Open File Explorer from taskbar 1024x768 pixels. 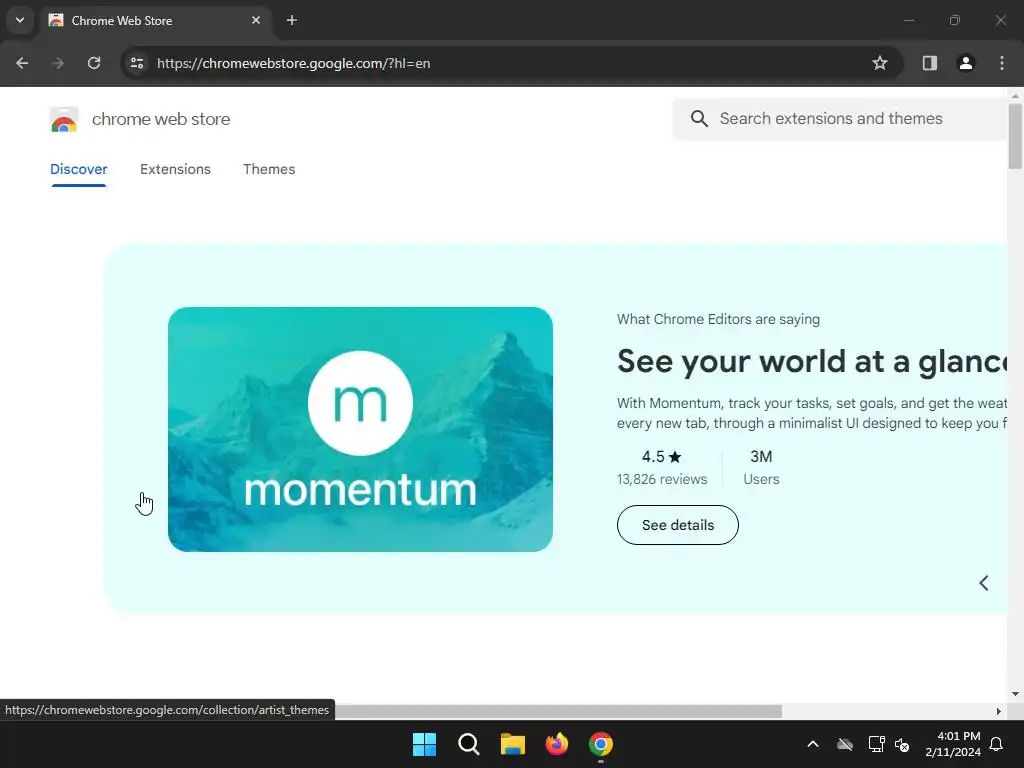513,744
